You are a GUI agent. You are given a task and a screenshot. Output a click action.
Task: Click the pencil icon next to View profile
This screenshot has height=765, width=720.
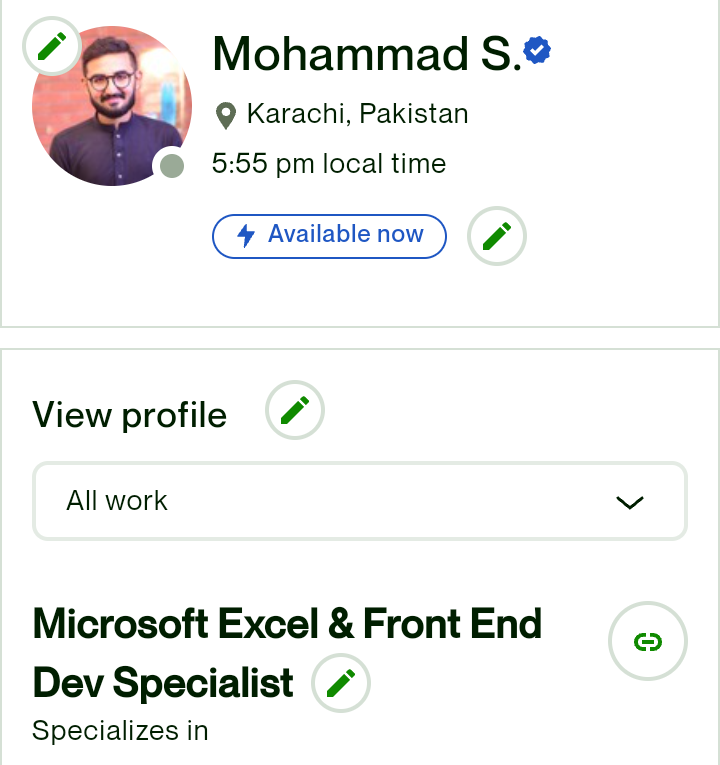pos(295,410)
